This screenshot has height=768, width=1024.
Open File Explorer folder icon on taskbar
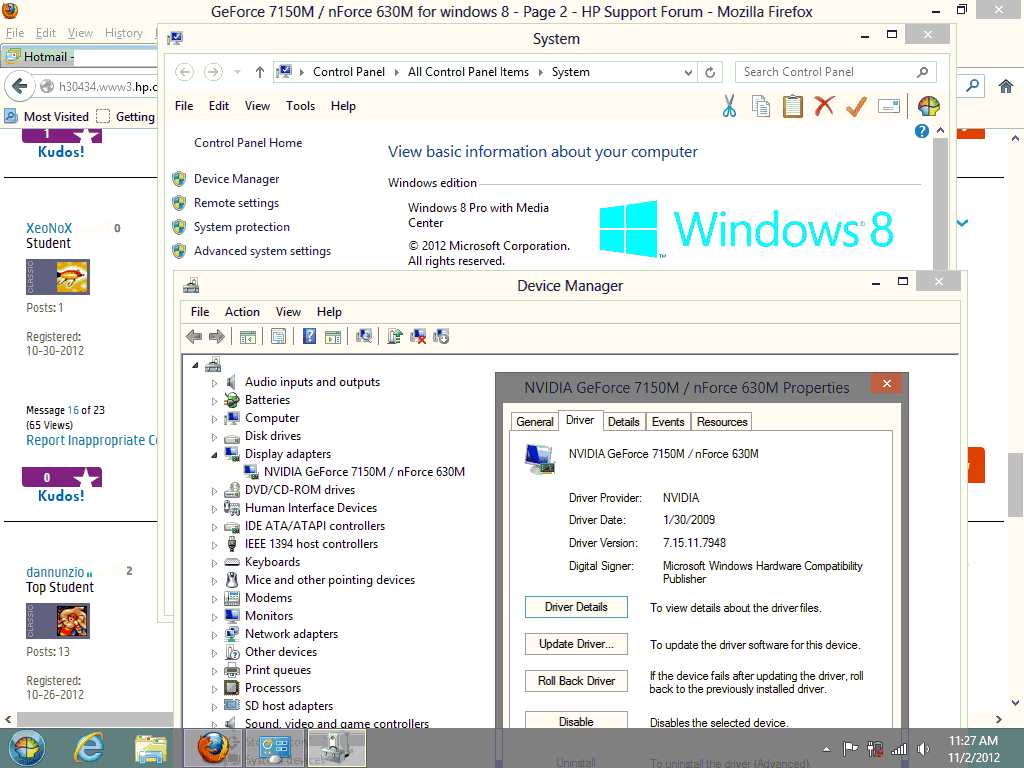pos(150,748)
